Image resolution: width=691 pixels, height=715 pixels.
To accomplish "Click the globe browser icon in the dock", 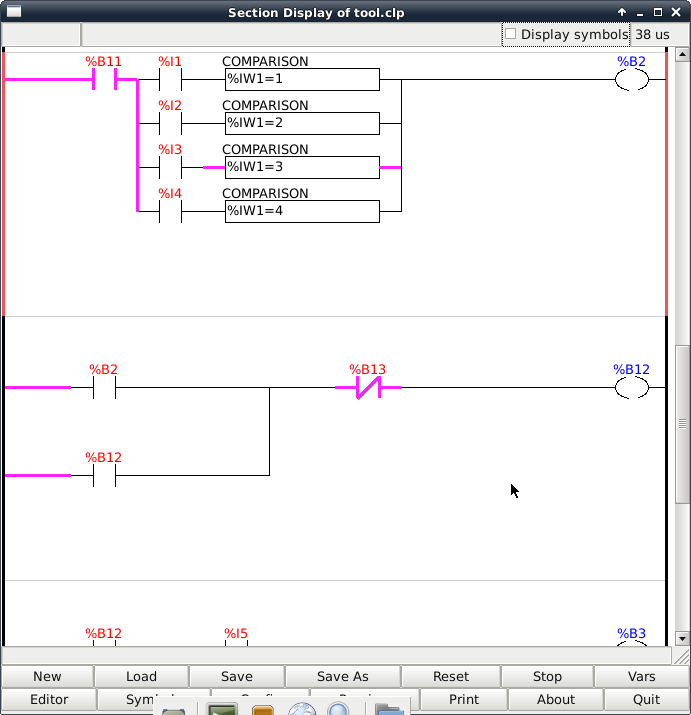I will 302,709.
